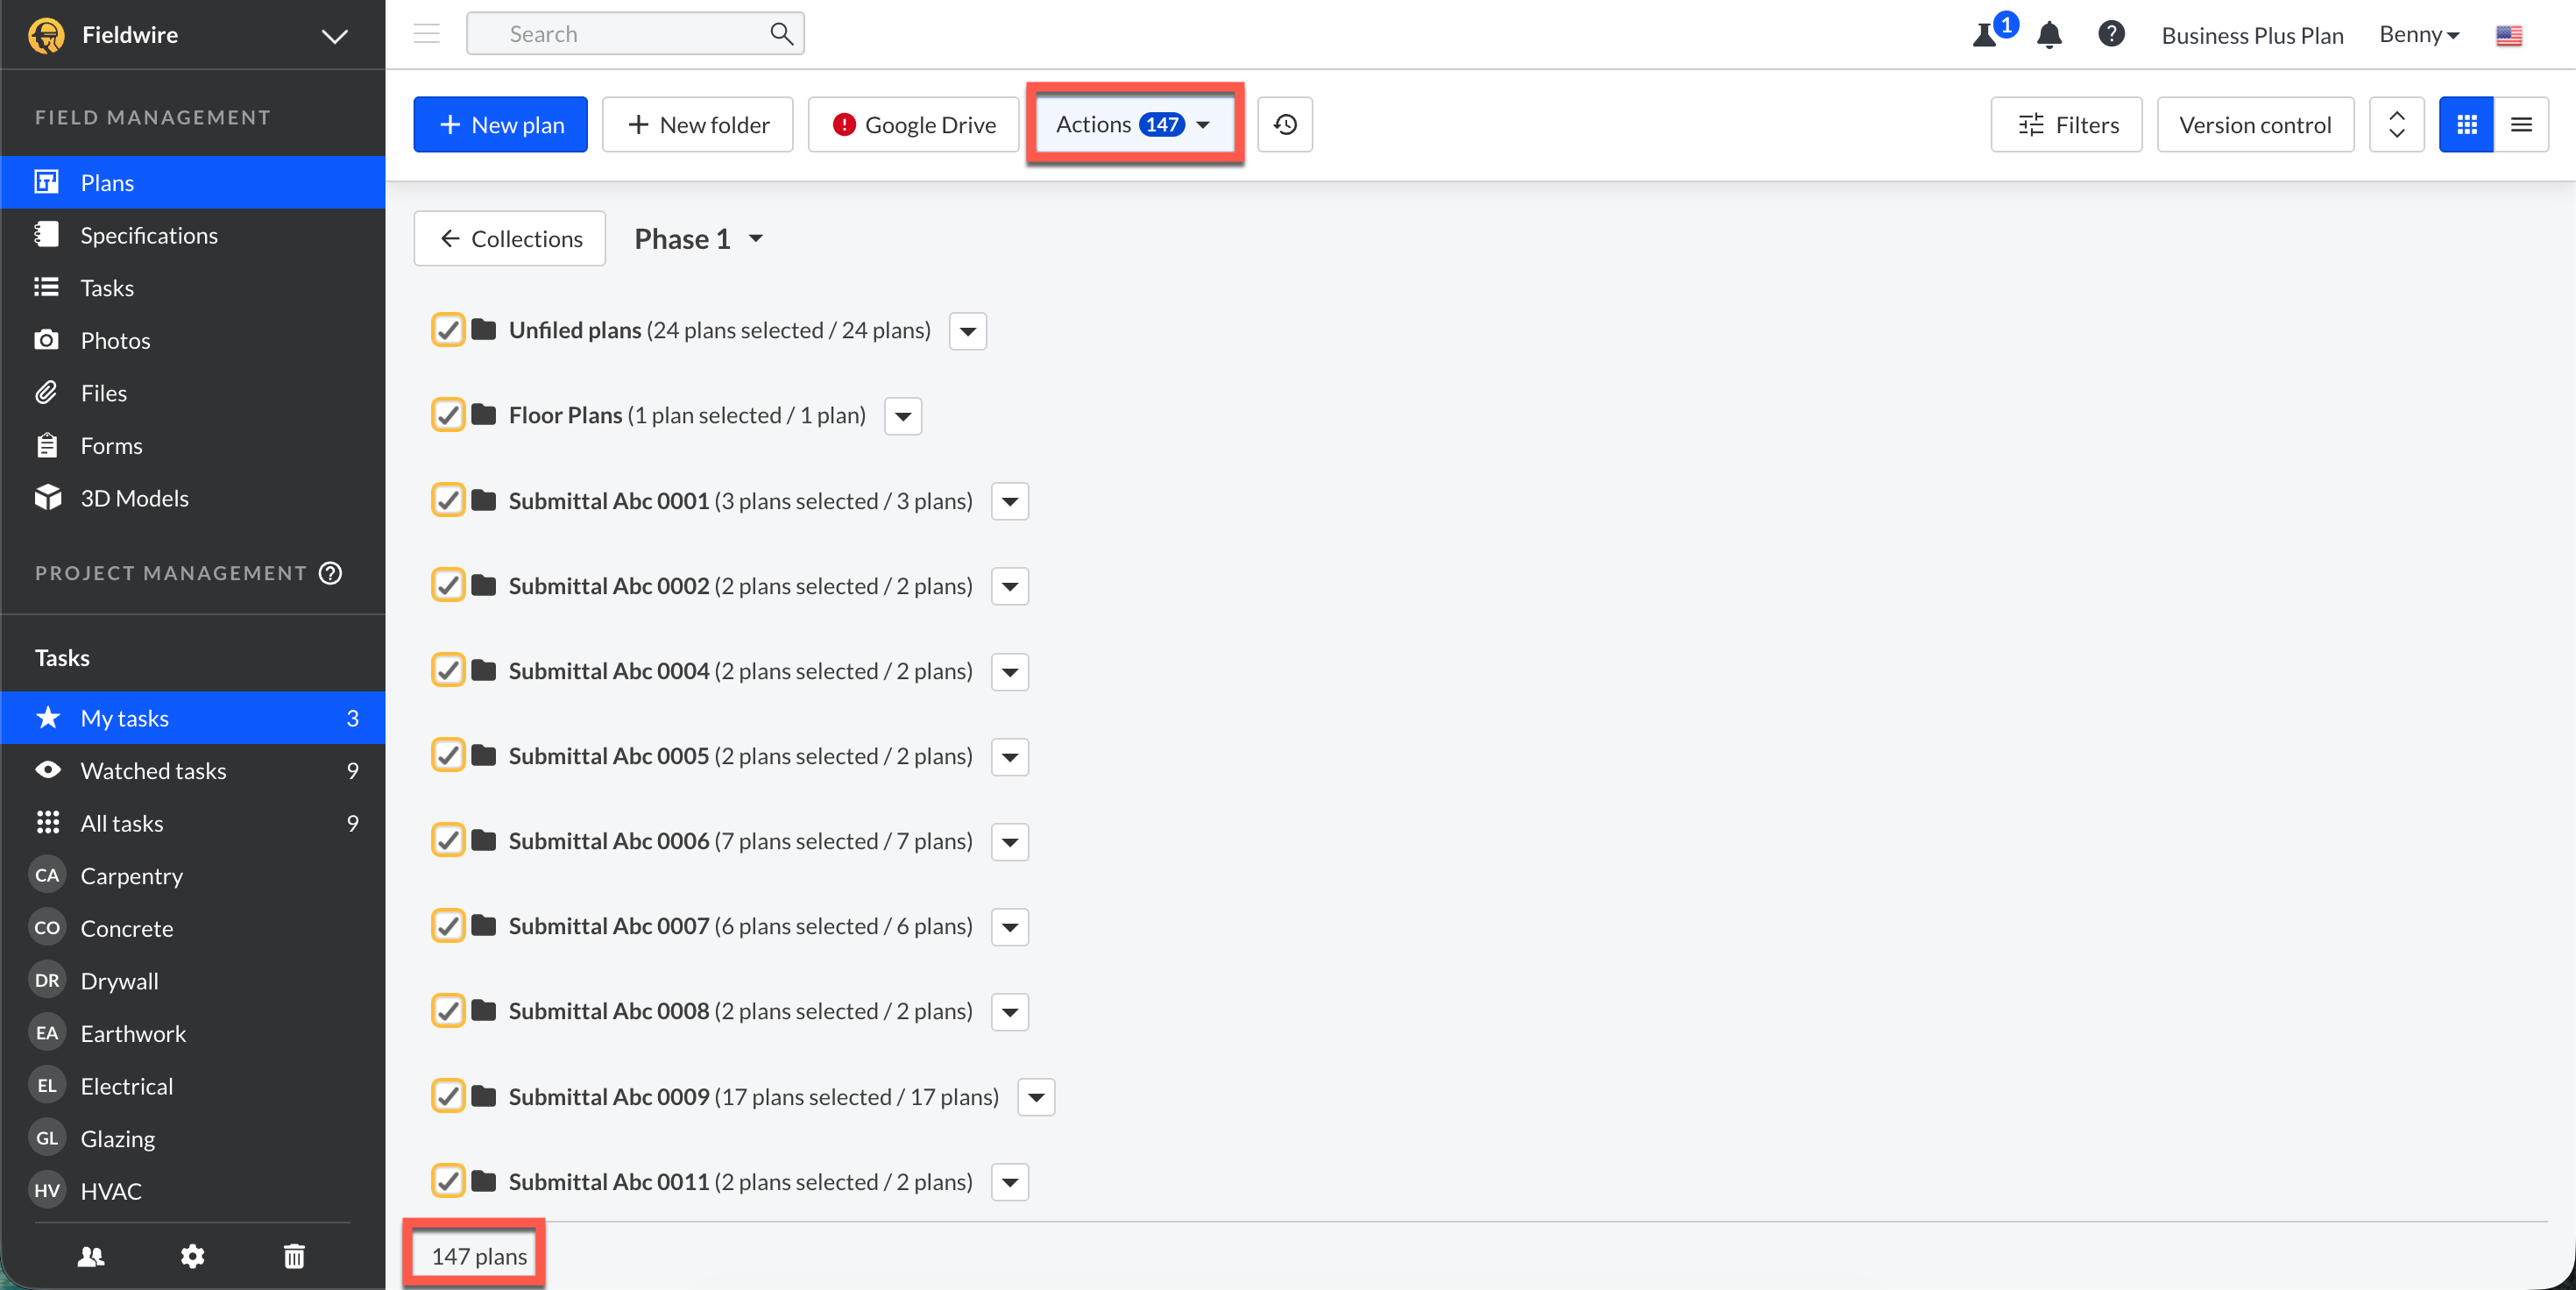Open the notifications bell icon
The height and width of the screenshot is (1290, 2576).
point(2049,35)
